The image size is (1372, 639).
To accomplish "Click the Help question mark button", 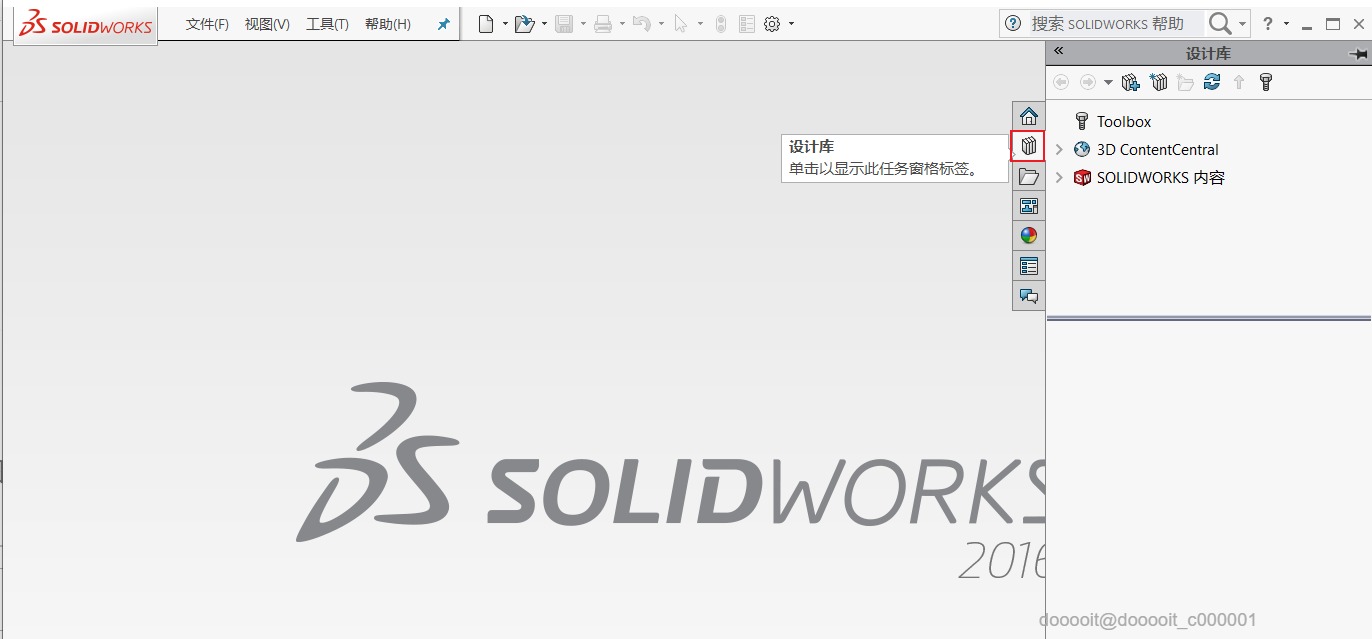I will click(1268, 23).
